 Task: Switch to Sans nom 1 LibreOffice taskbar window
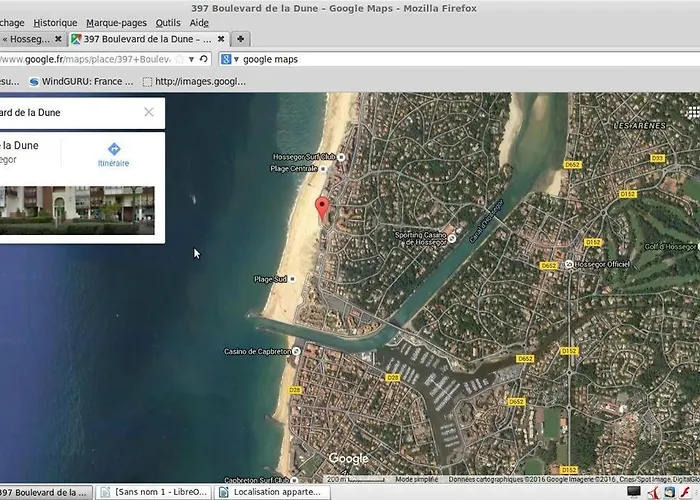point(155,492)
